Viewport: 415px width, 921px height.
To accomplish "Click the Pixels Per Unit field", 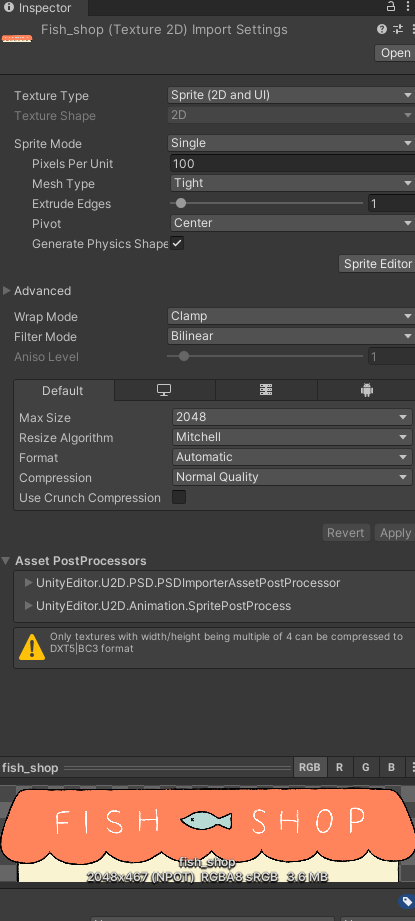I will 292,164.
